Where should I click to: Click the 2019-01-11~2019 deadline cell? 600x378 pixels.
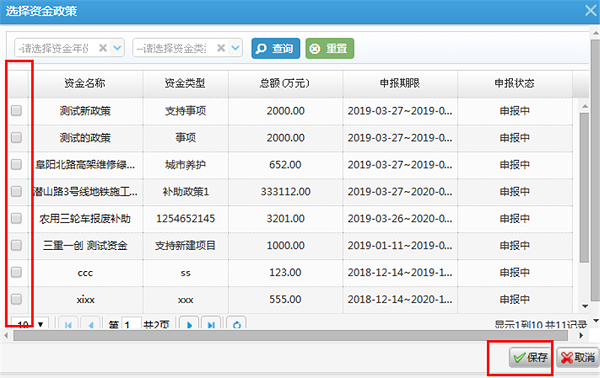[400, 246]
